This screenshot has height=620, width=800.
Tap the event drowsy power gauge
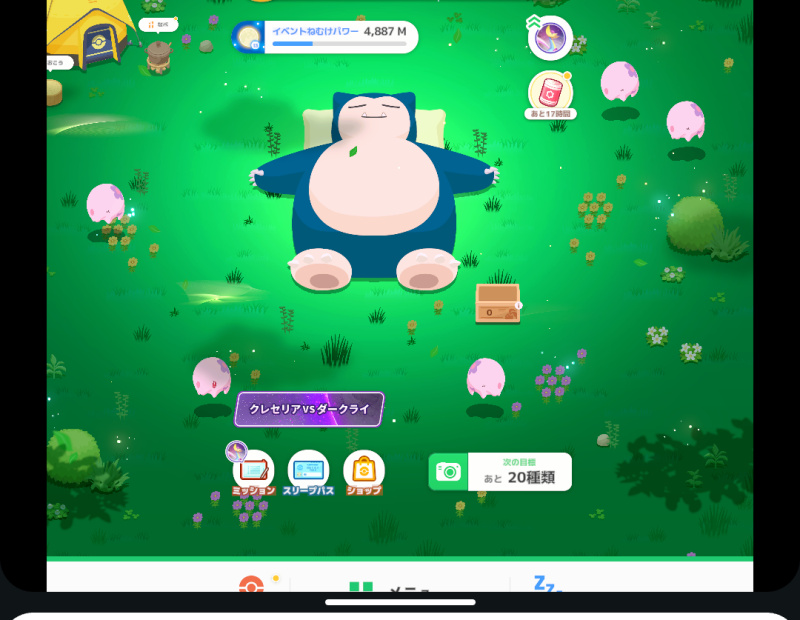[326, 37]
